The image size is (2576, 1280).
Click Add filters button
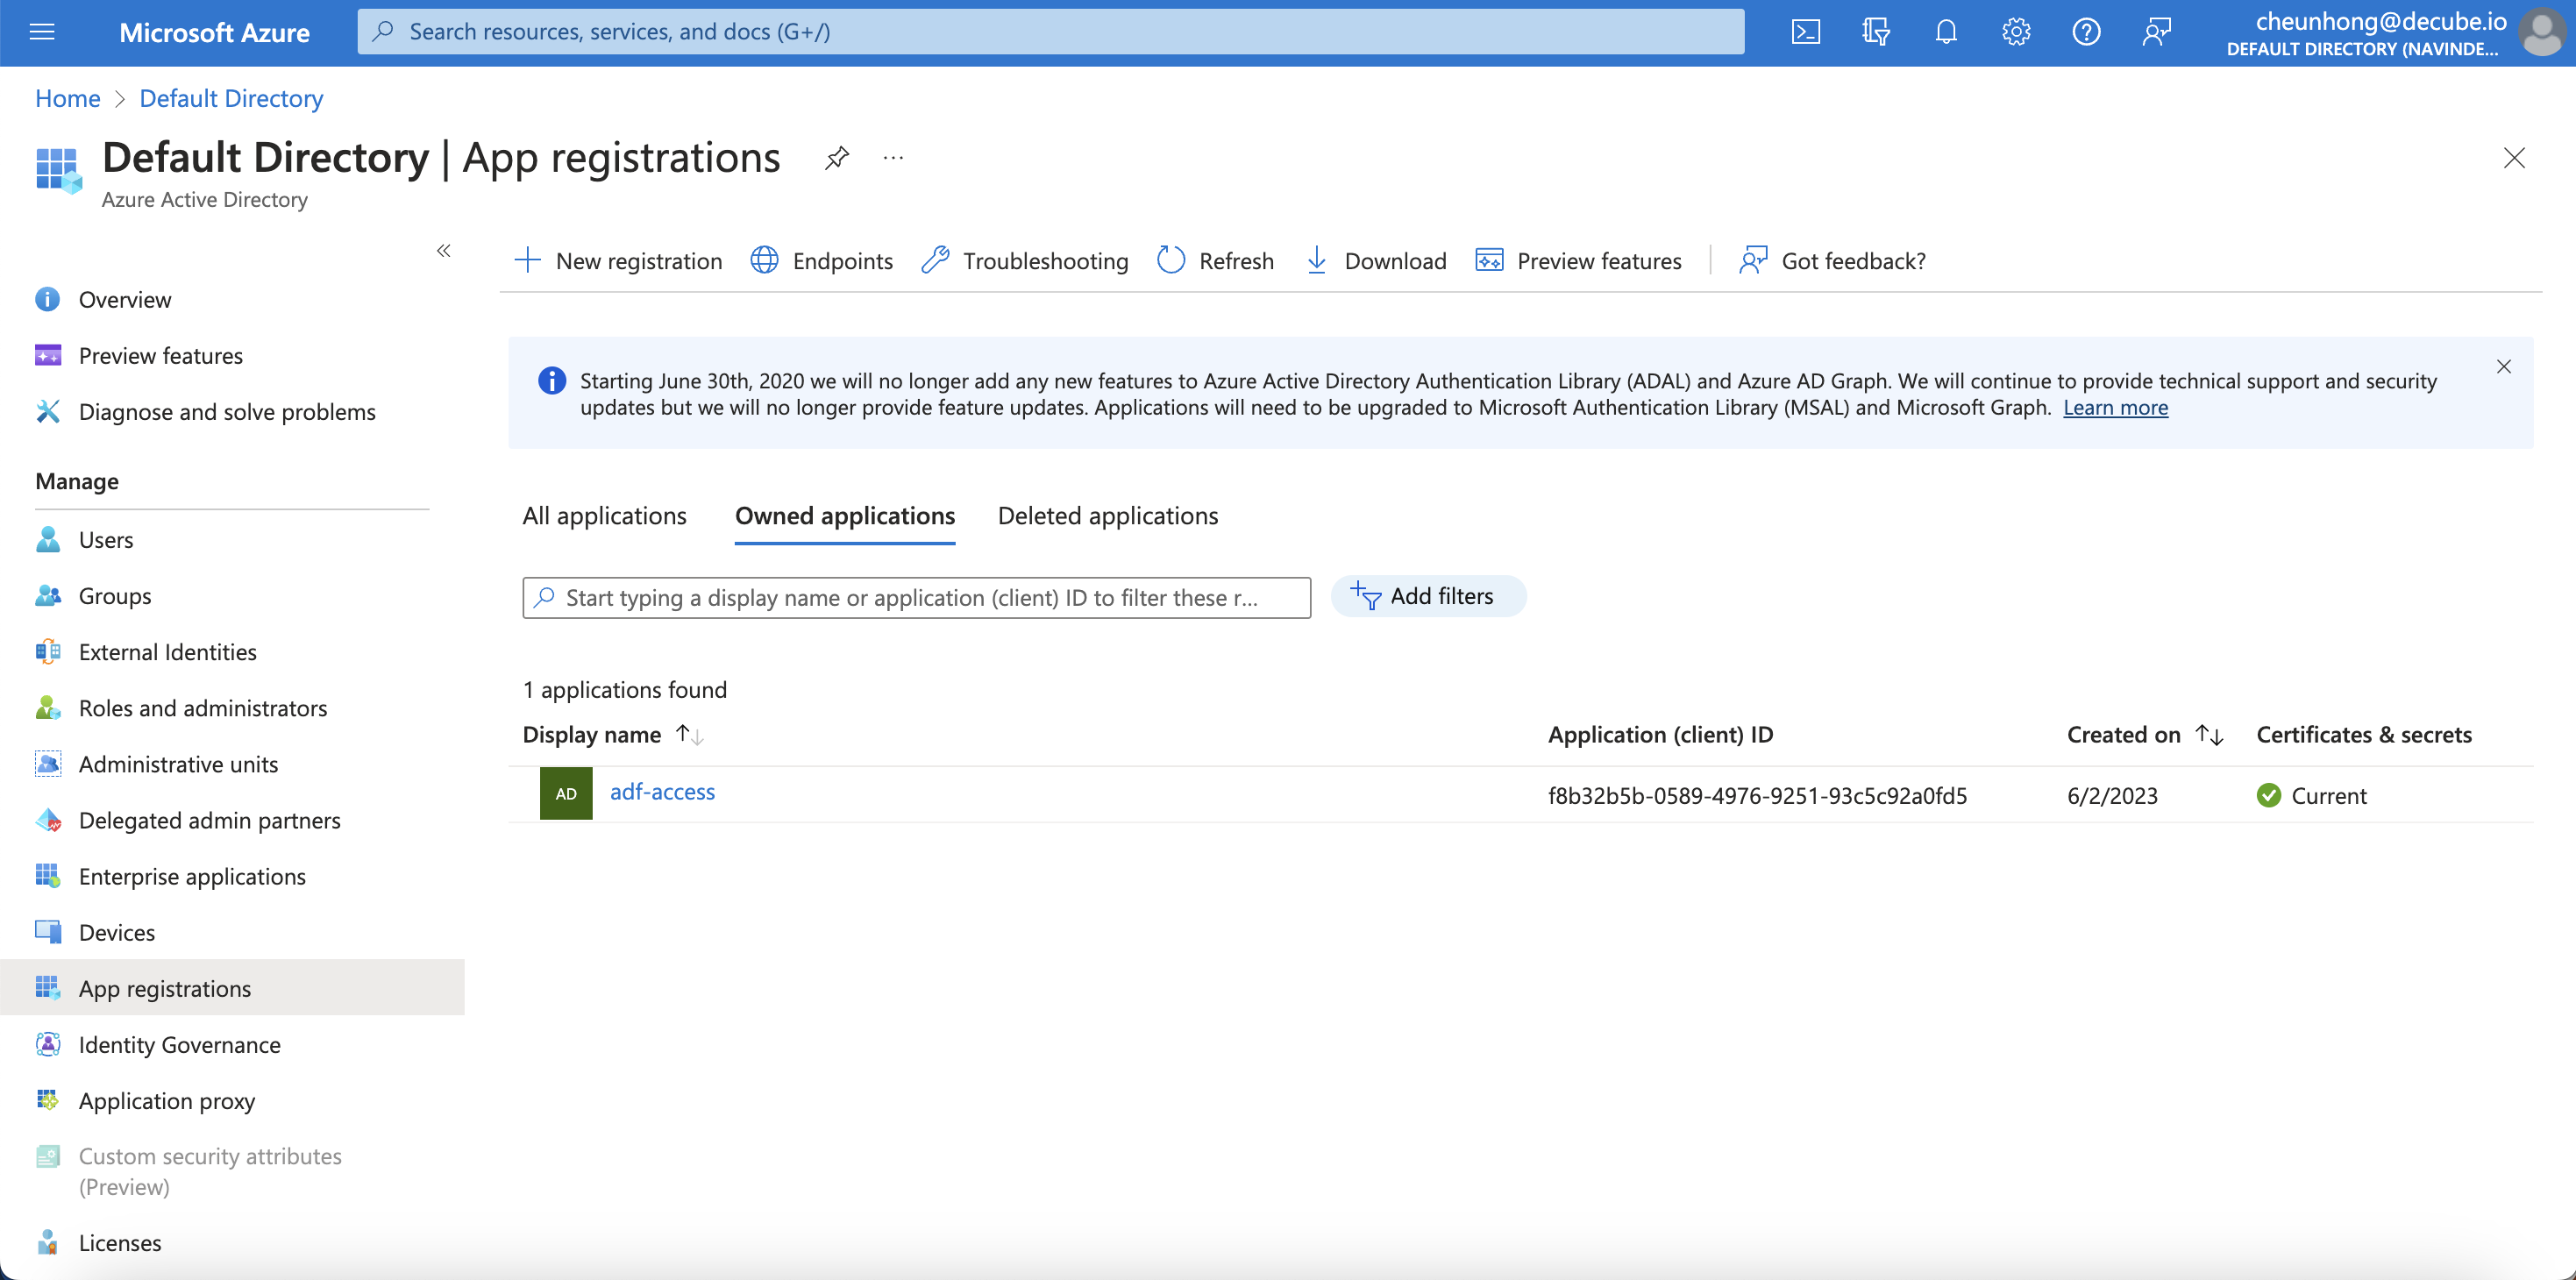click(x=1427, y=597)
